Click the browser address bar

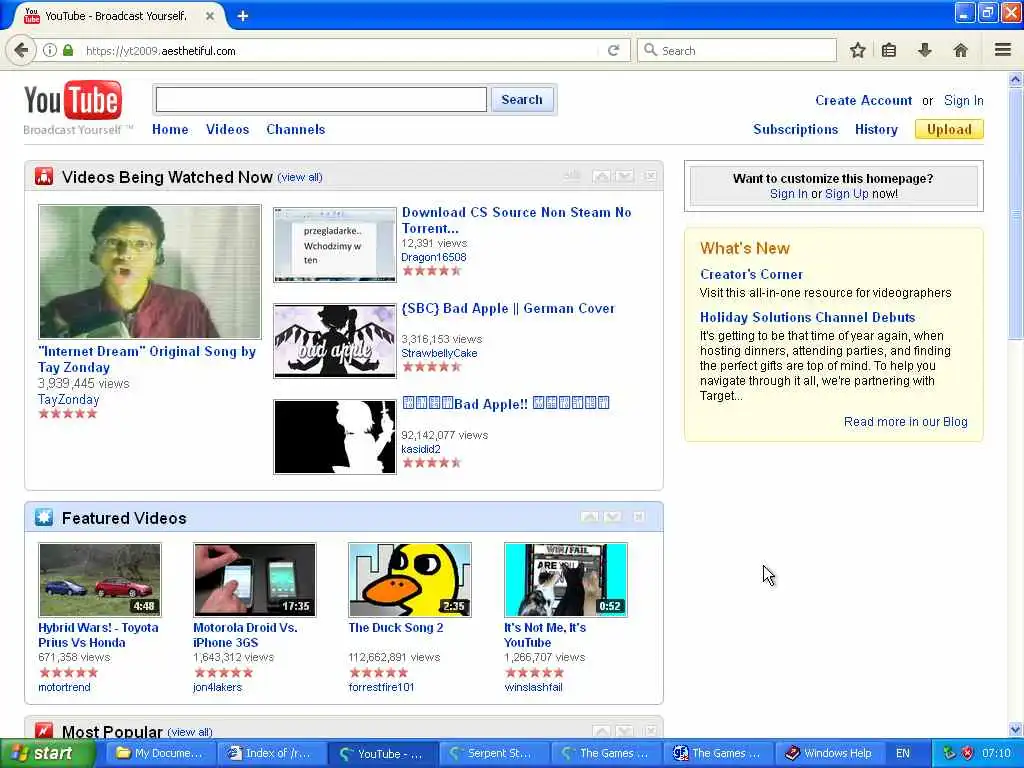pos(340,50)
